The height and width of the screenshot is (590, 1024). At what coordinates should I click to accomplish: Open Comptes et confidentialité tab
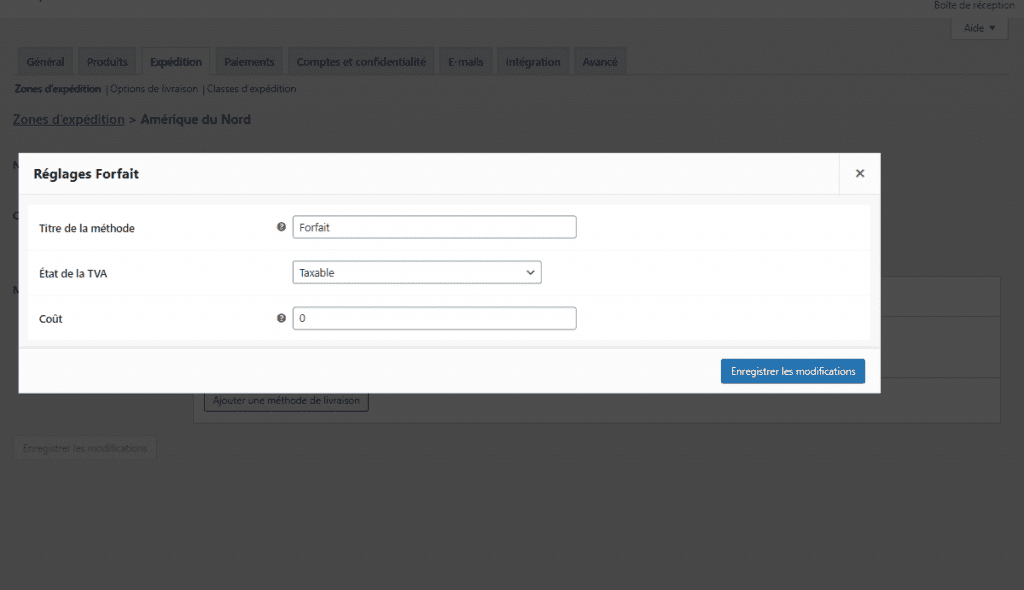click(361, 61)
